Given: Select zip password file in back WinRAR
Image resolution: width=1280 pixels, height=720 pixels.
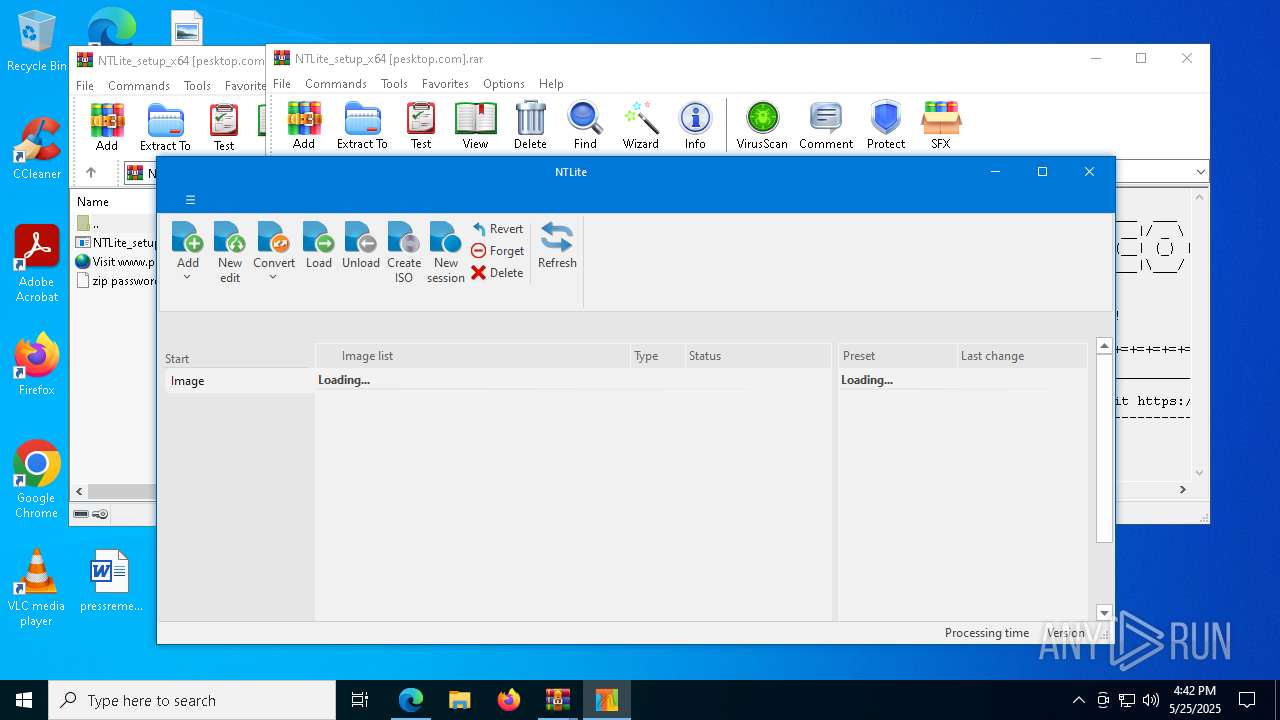Looking at the screenshot, I should point(116,280).
